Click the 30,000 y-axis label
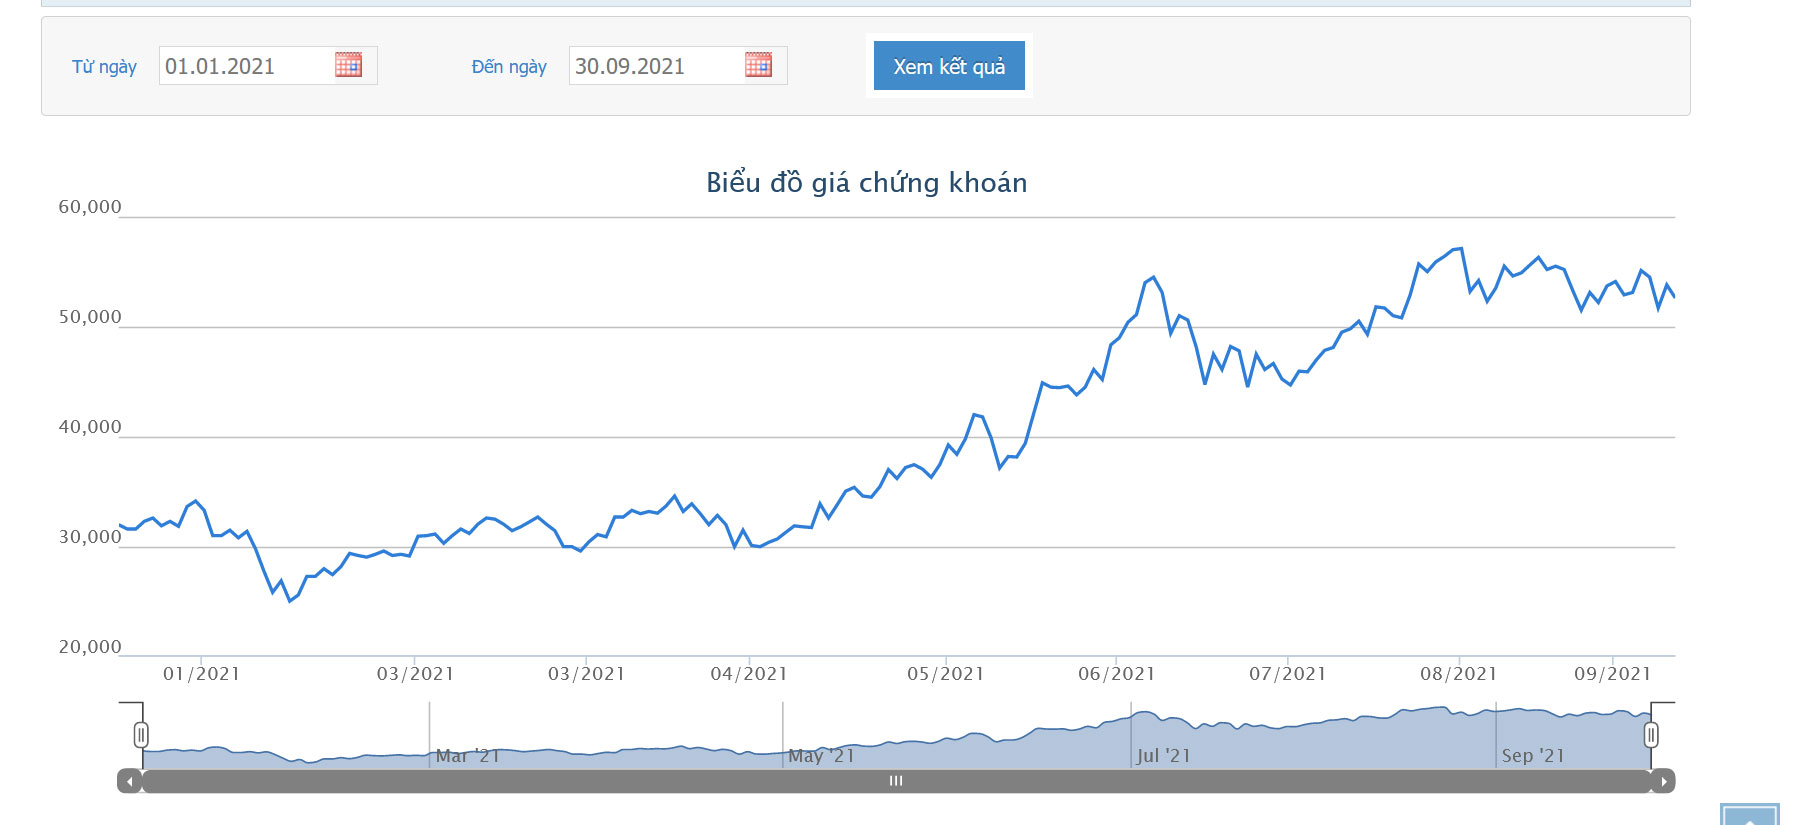Image resolution: width=1801 pixels, height=825 pixels. click(x=90, y=537)
